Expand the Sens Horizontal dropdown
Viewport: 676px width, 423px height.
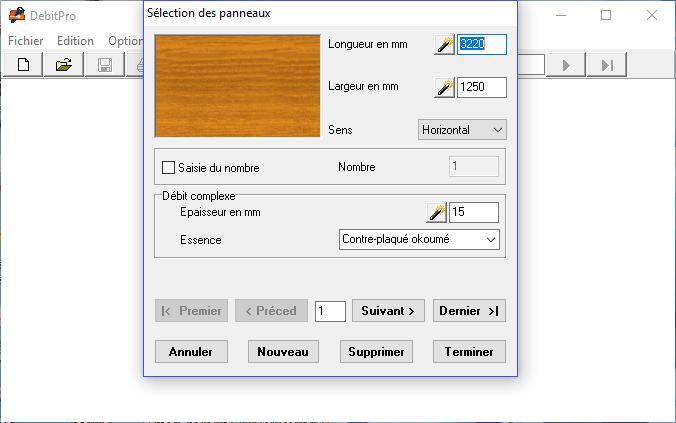click(x=462, y=130)
